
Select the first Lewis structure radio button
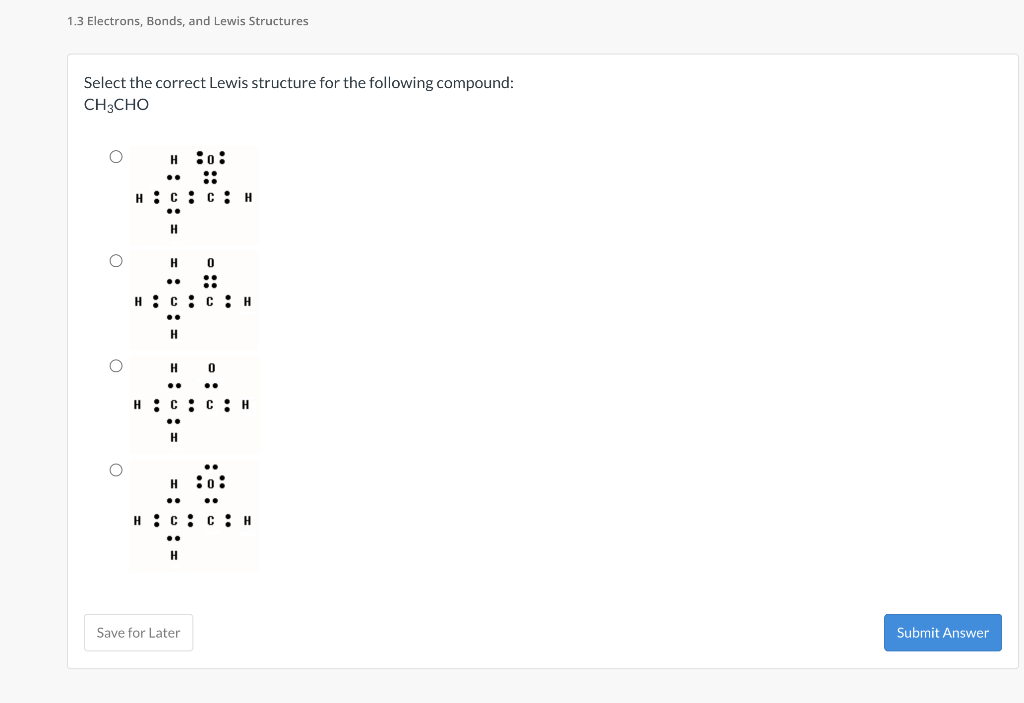pyautogui.click(x=115, y=156)
